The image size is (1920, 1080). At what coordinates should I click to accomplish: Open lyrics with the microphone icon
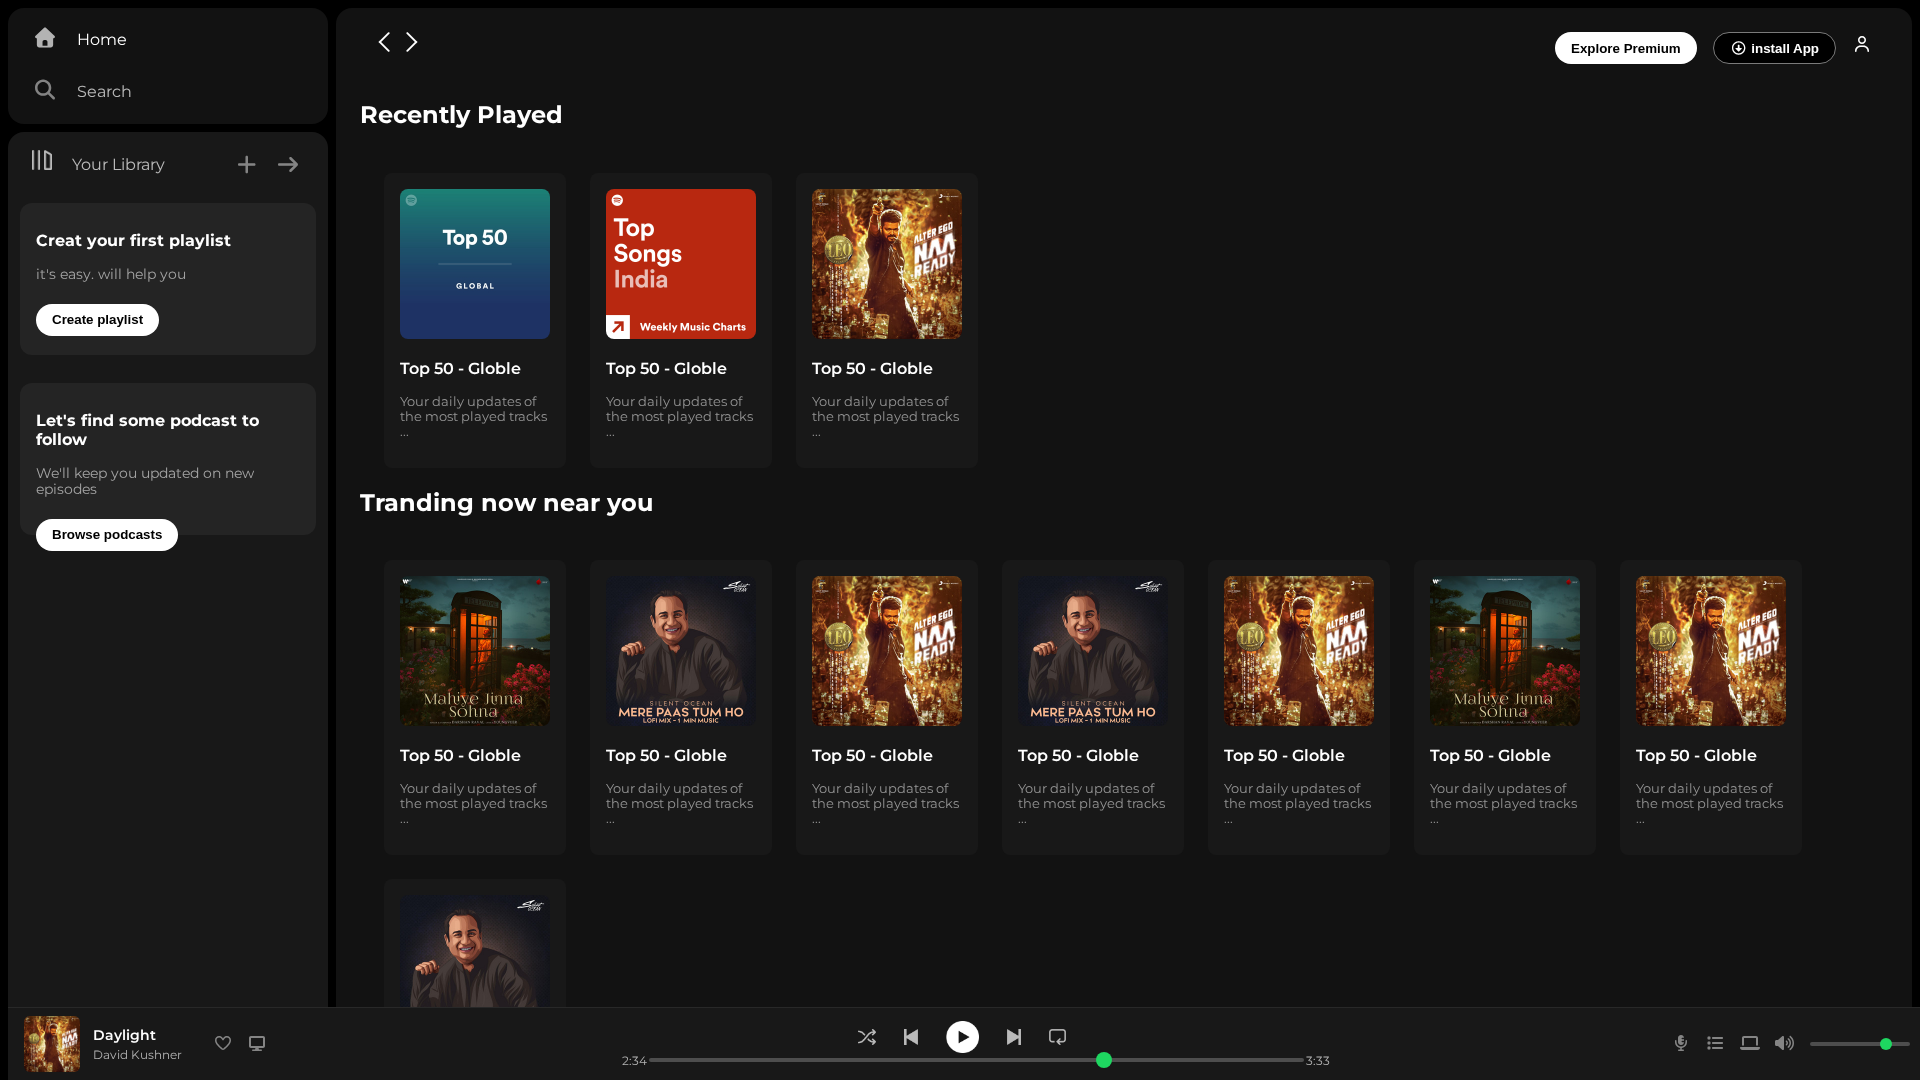[x=1681, y=1043]
